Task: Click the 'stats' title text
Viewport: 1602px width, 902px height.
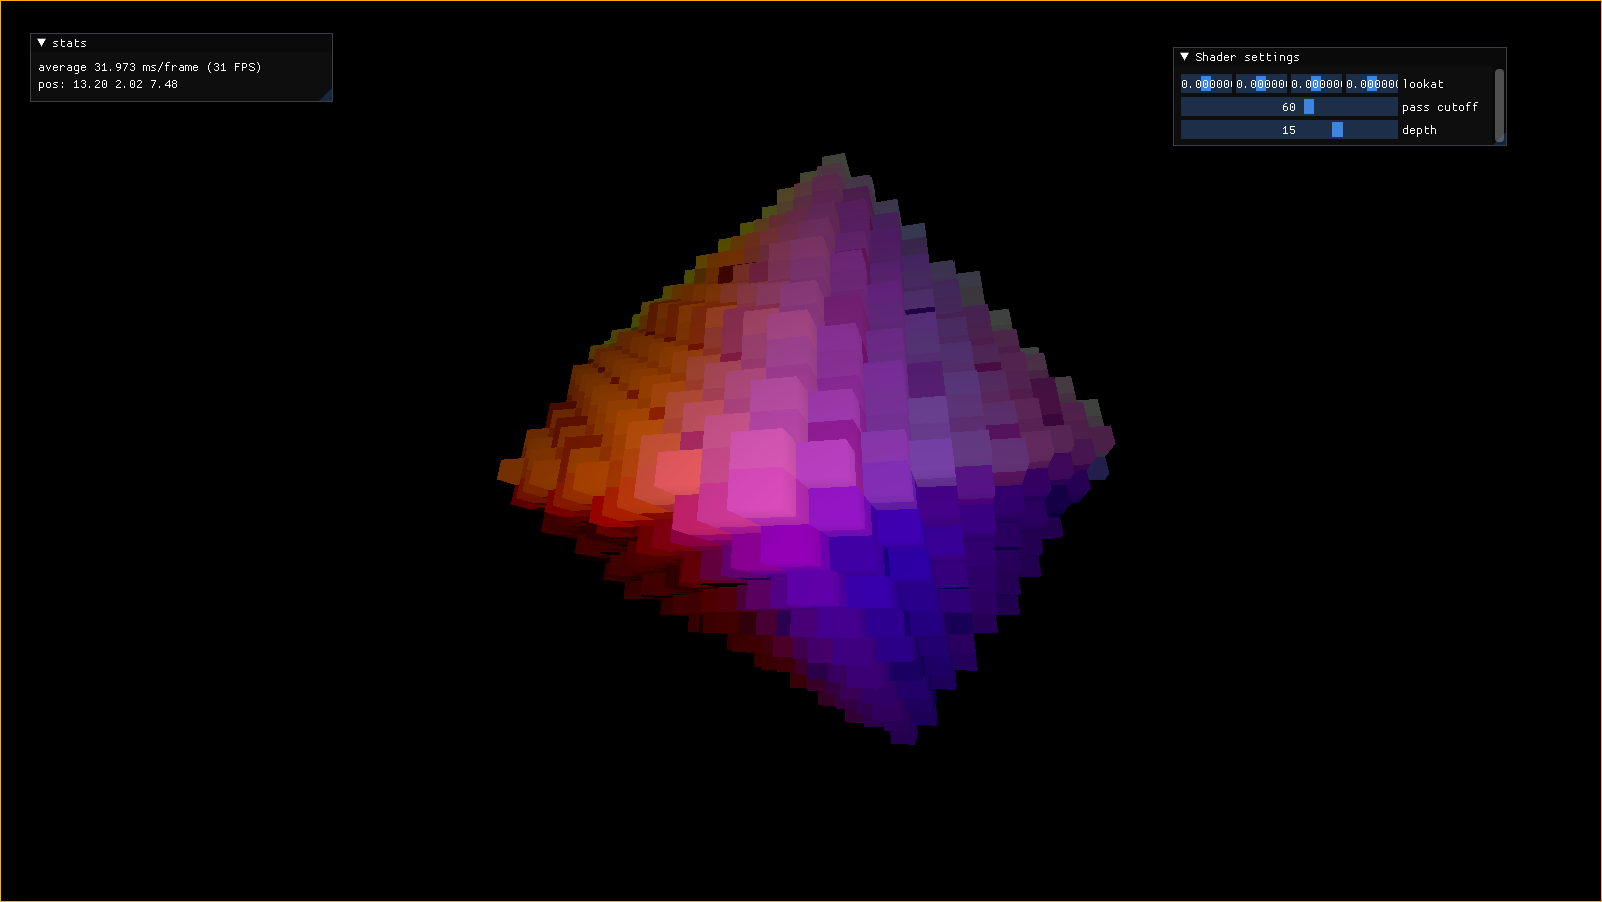Action: 69,43
